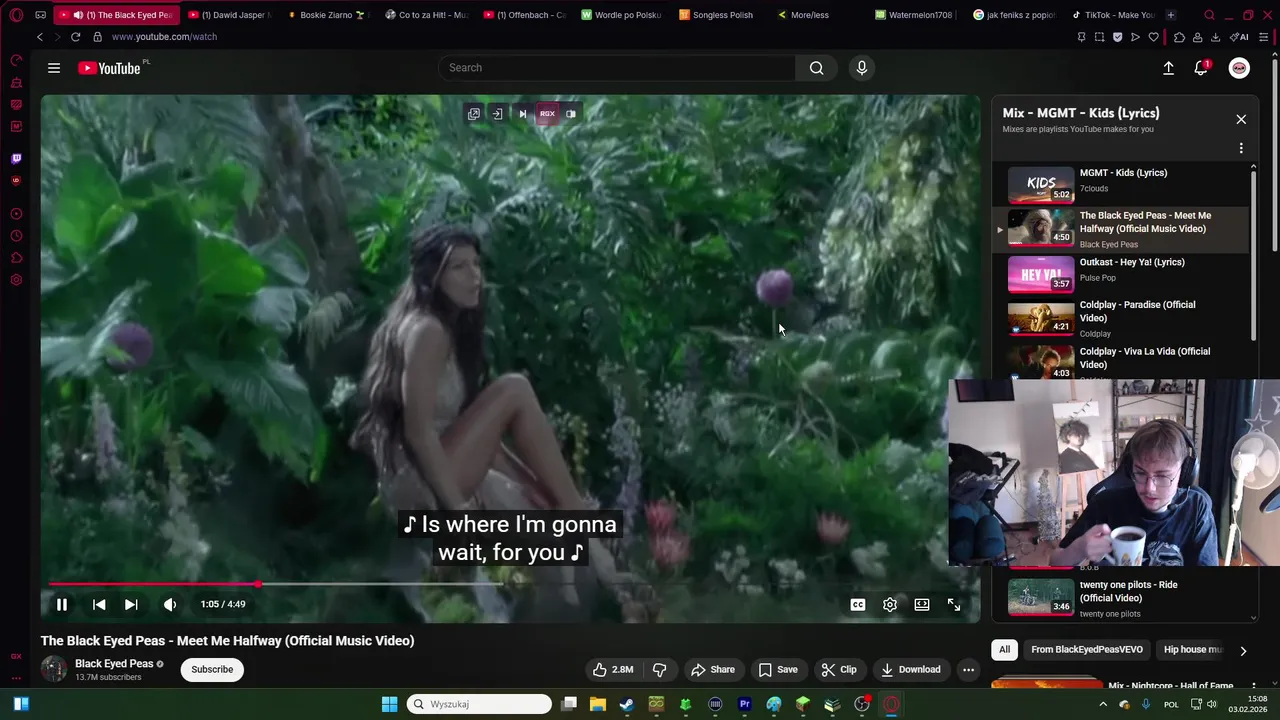
Task: Share the video
Action: pyautogui.click(x=713, y=670)
